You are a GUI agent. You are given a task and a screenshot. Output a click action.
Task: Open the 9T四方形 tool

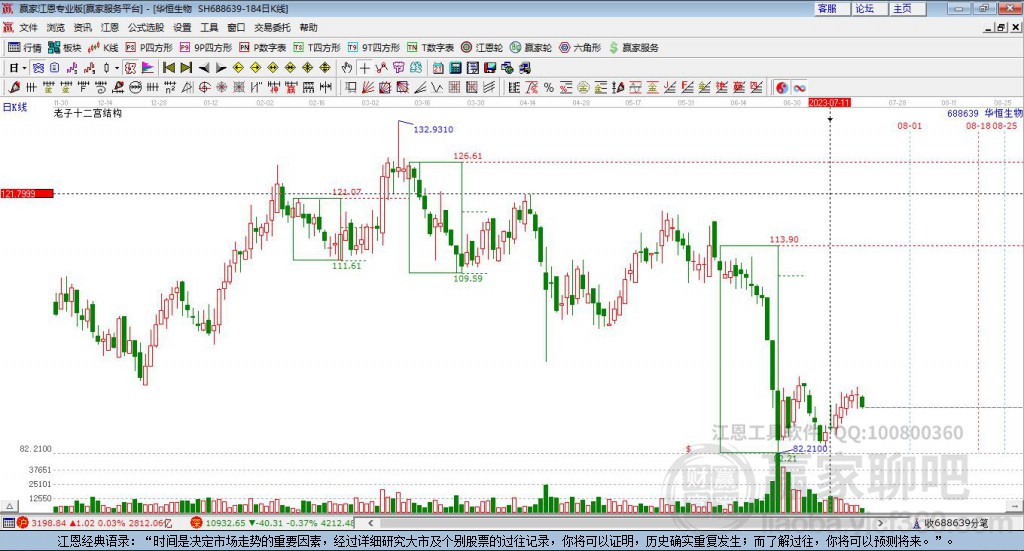[374, 48]
